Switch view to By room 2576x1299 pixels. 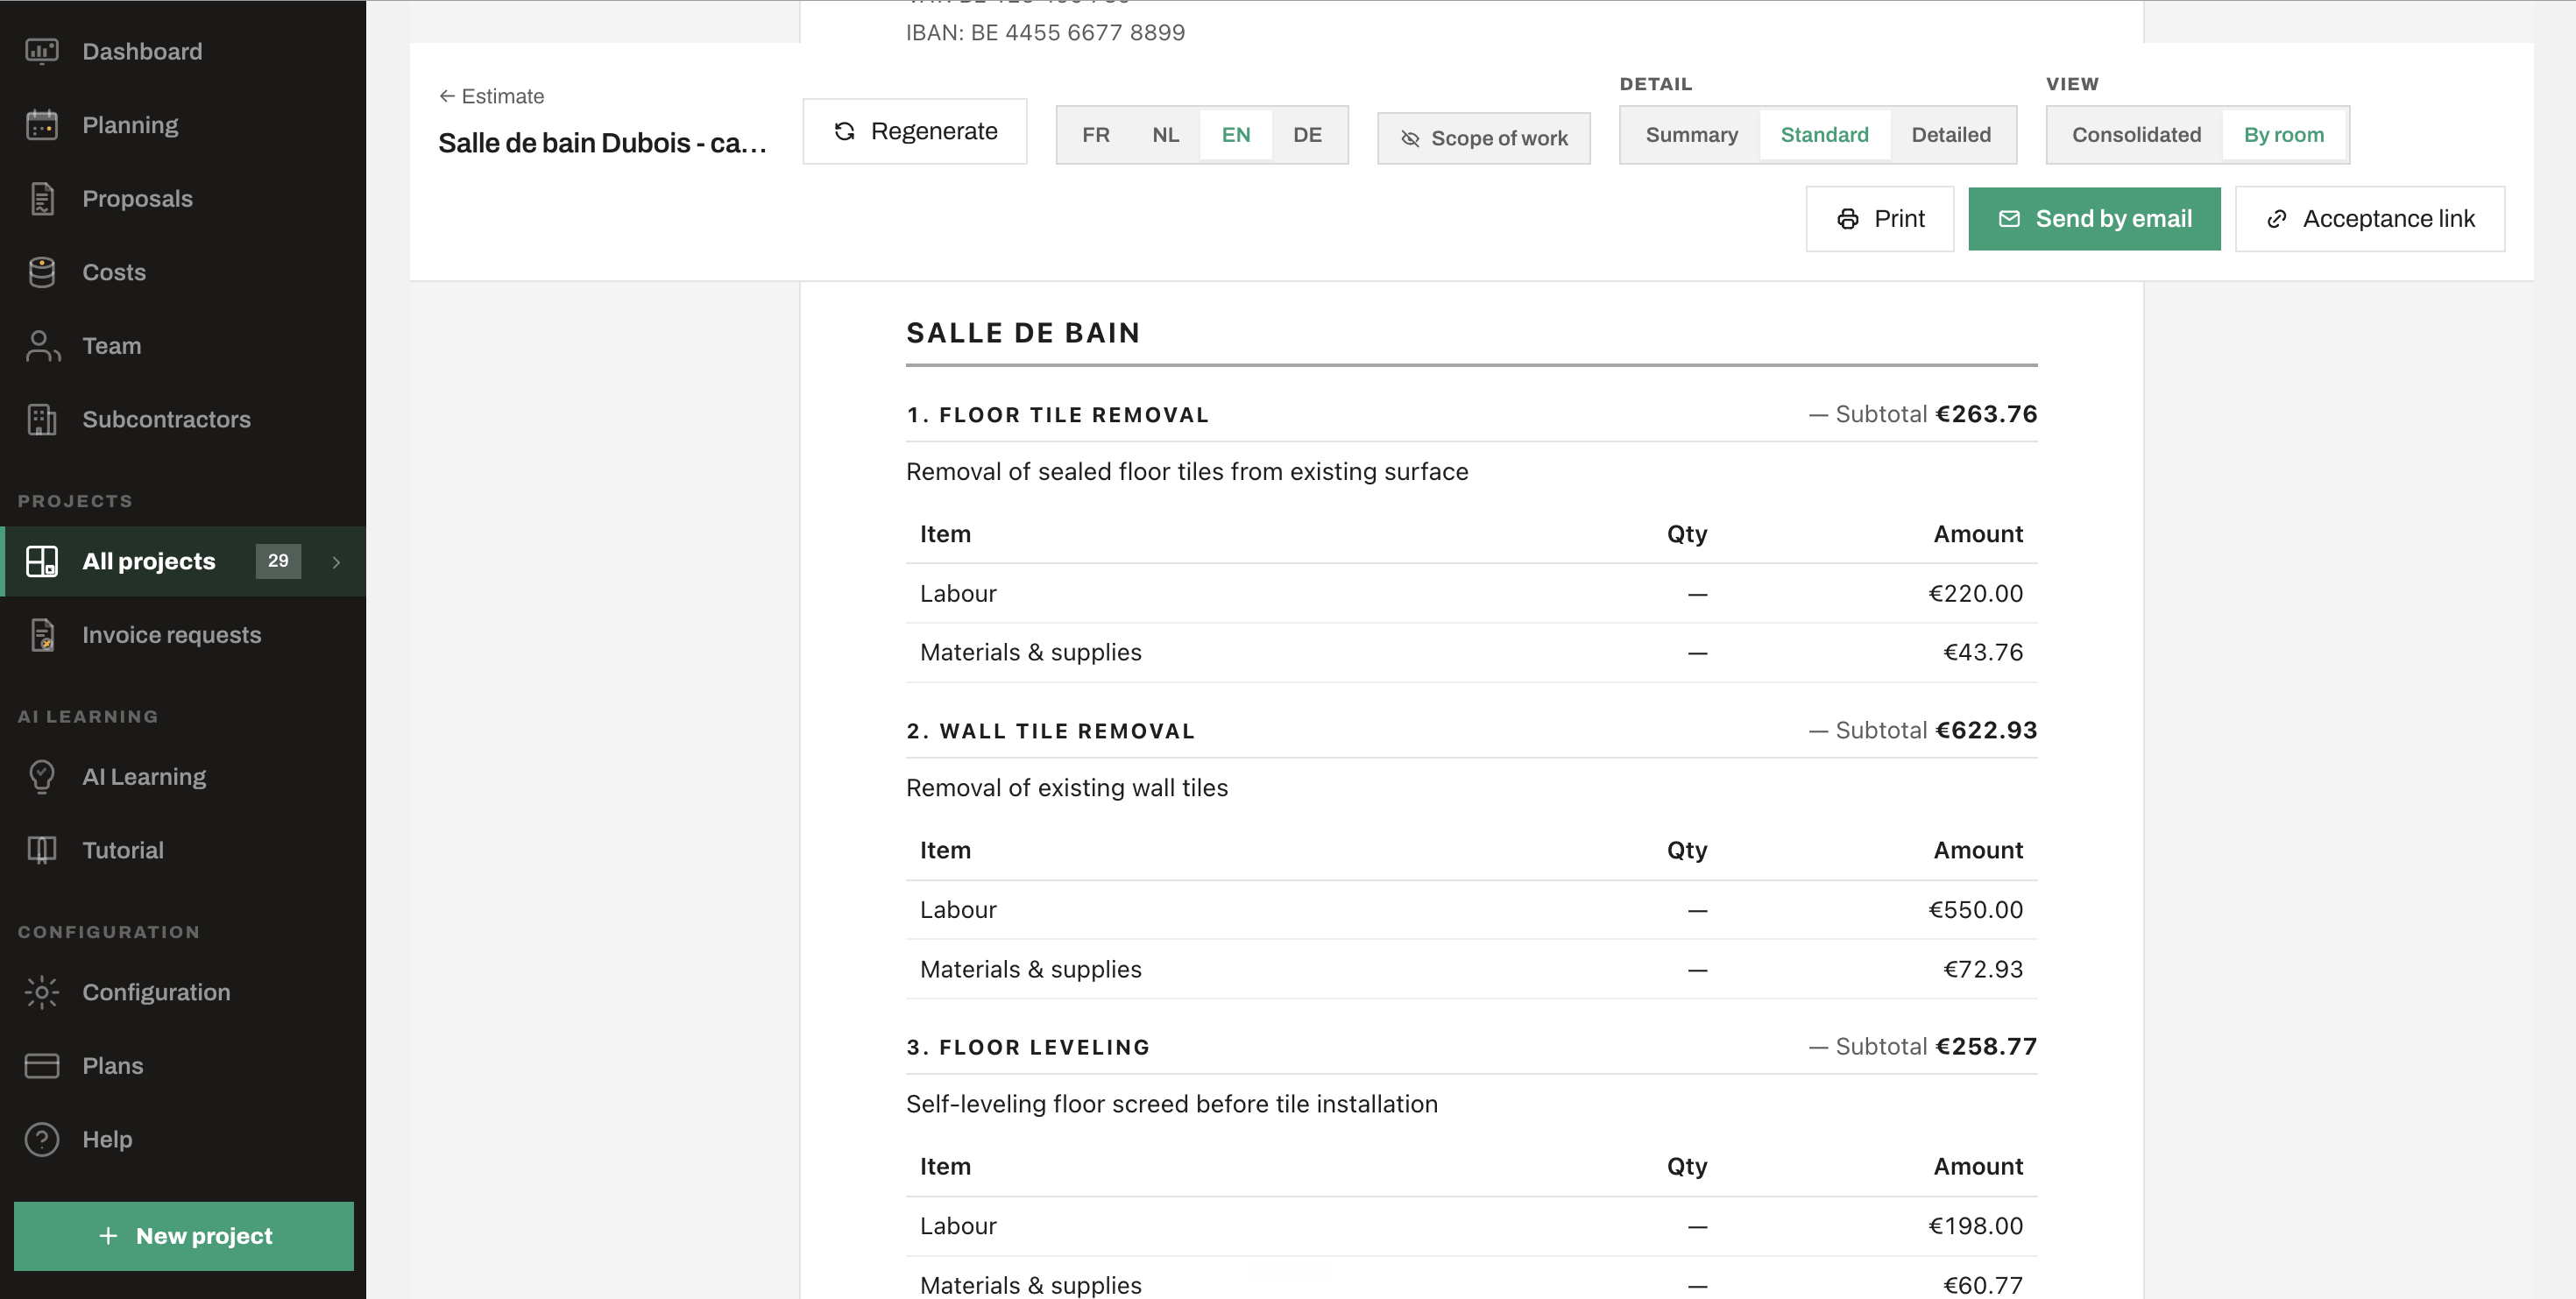pos(2283,135)
